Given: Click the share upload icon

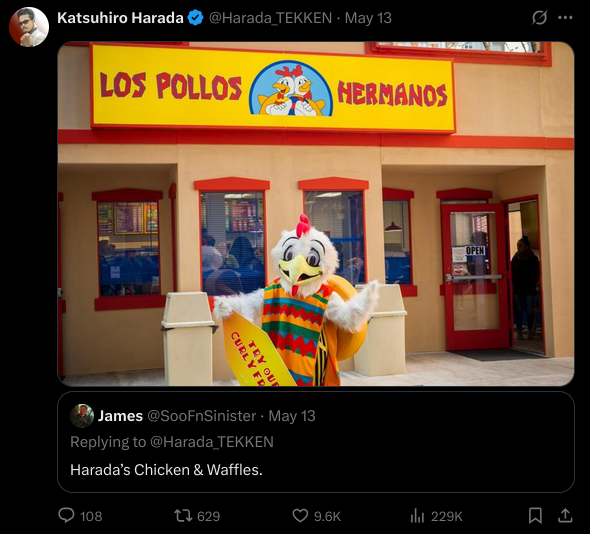Looking at the screenshot, I should tap(565, 516).
